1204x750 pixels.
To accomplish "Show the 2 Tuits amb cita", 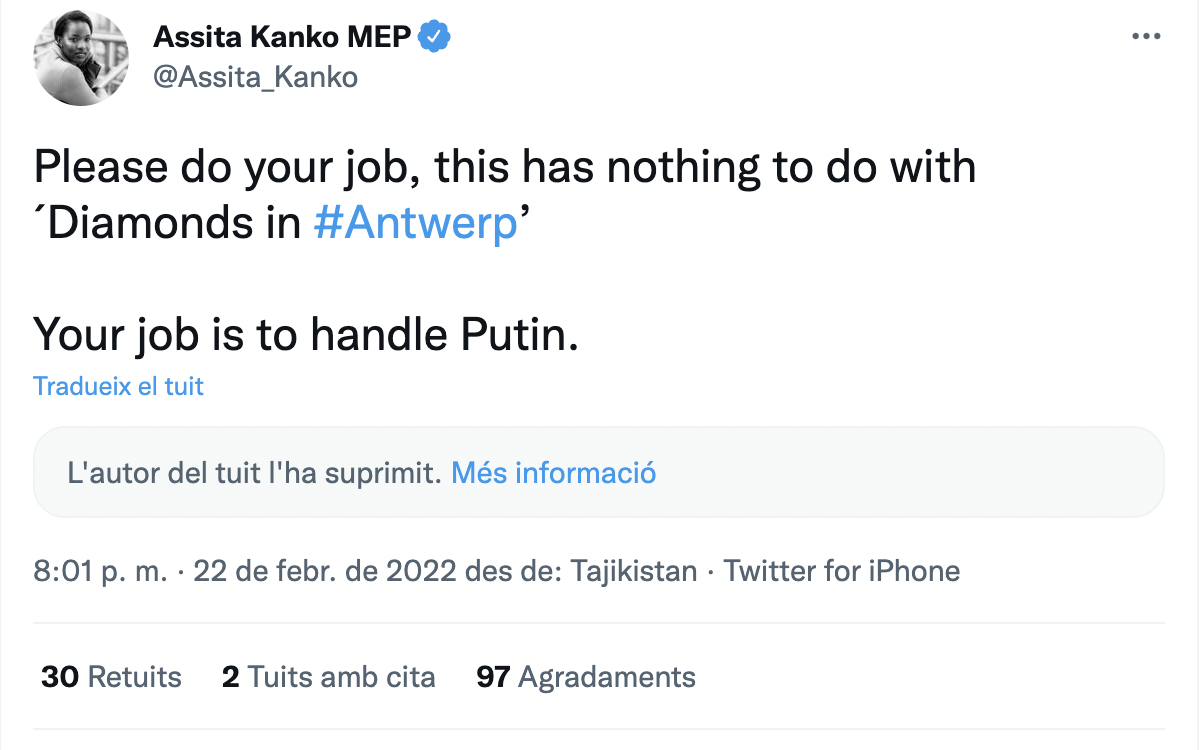I will click(328, 677).
